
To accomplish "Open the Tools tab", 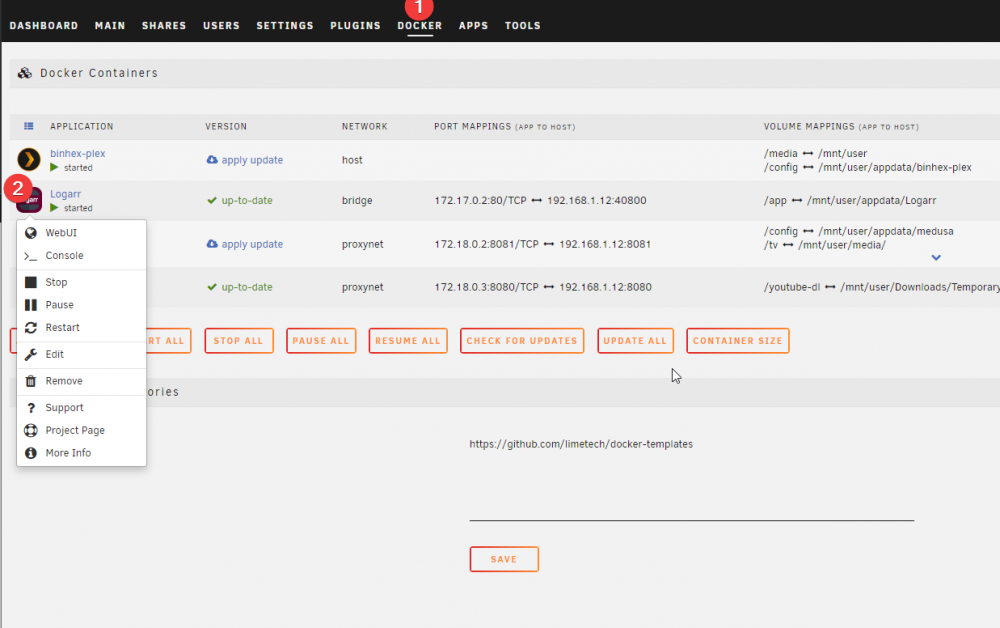I will click(522, 26).
